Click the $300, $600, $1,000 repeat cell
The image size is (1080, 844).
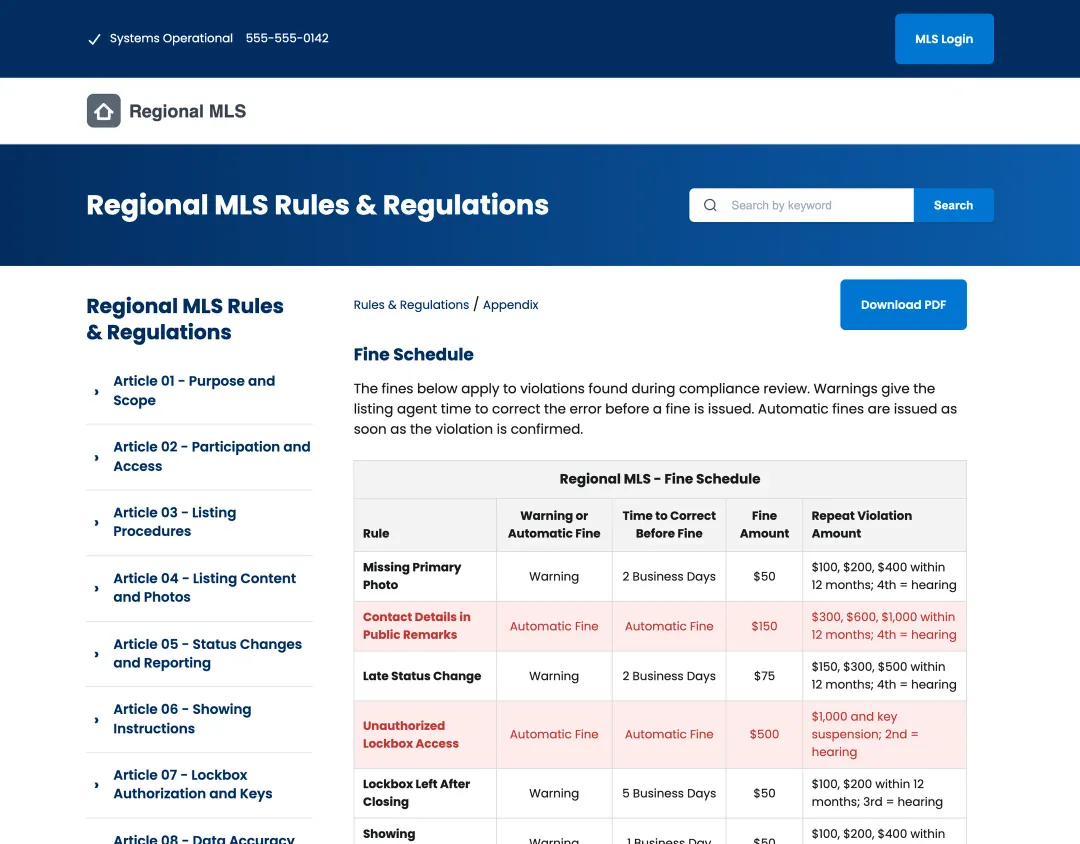click(884, 626)
